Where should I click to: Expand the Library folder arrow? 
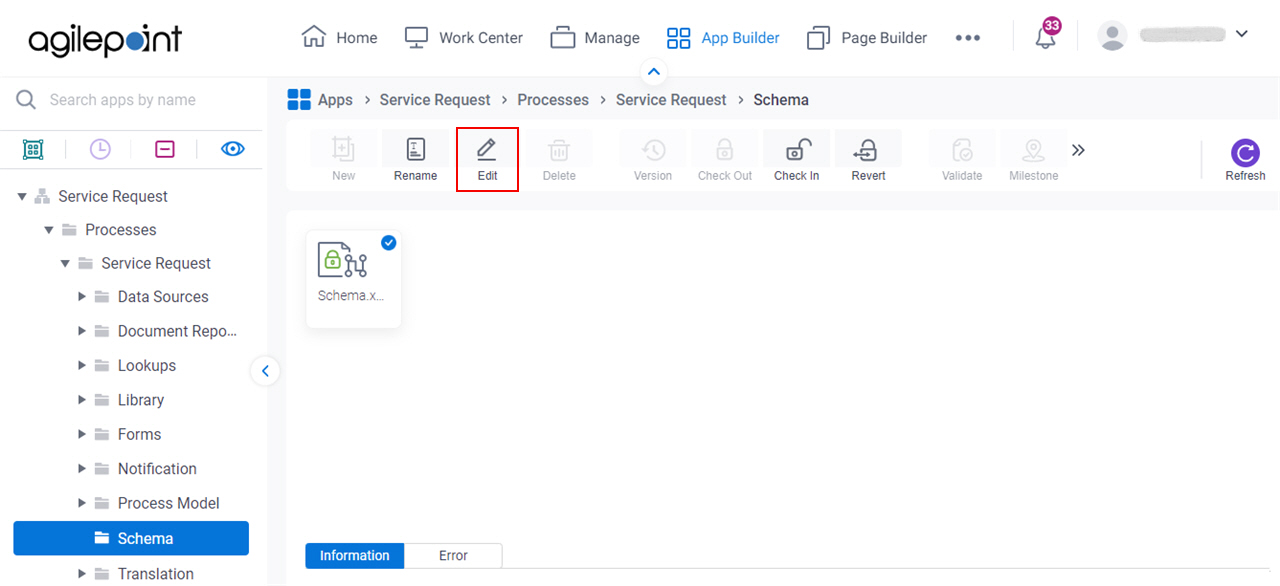[82, 400]
